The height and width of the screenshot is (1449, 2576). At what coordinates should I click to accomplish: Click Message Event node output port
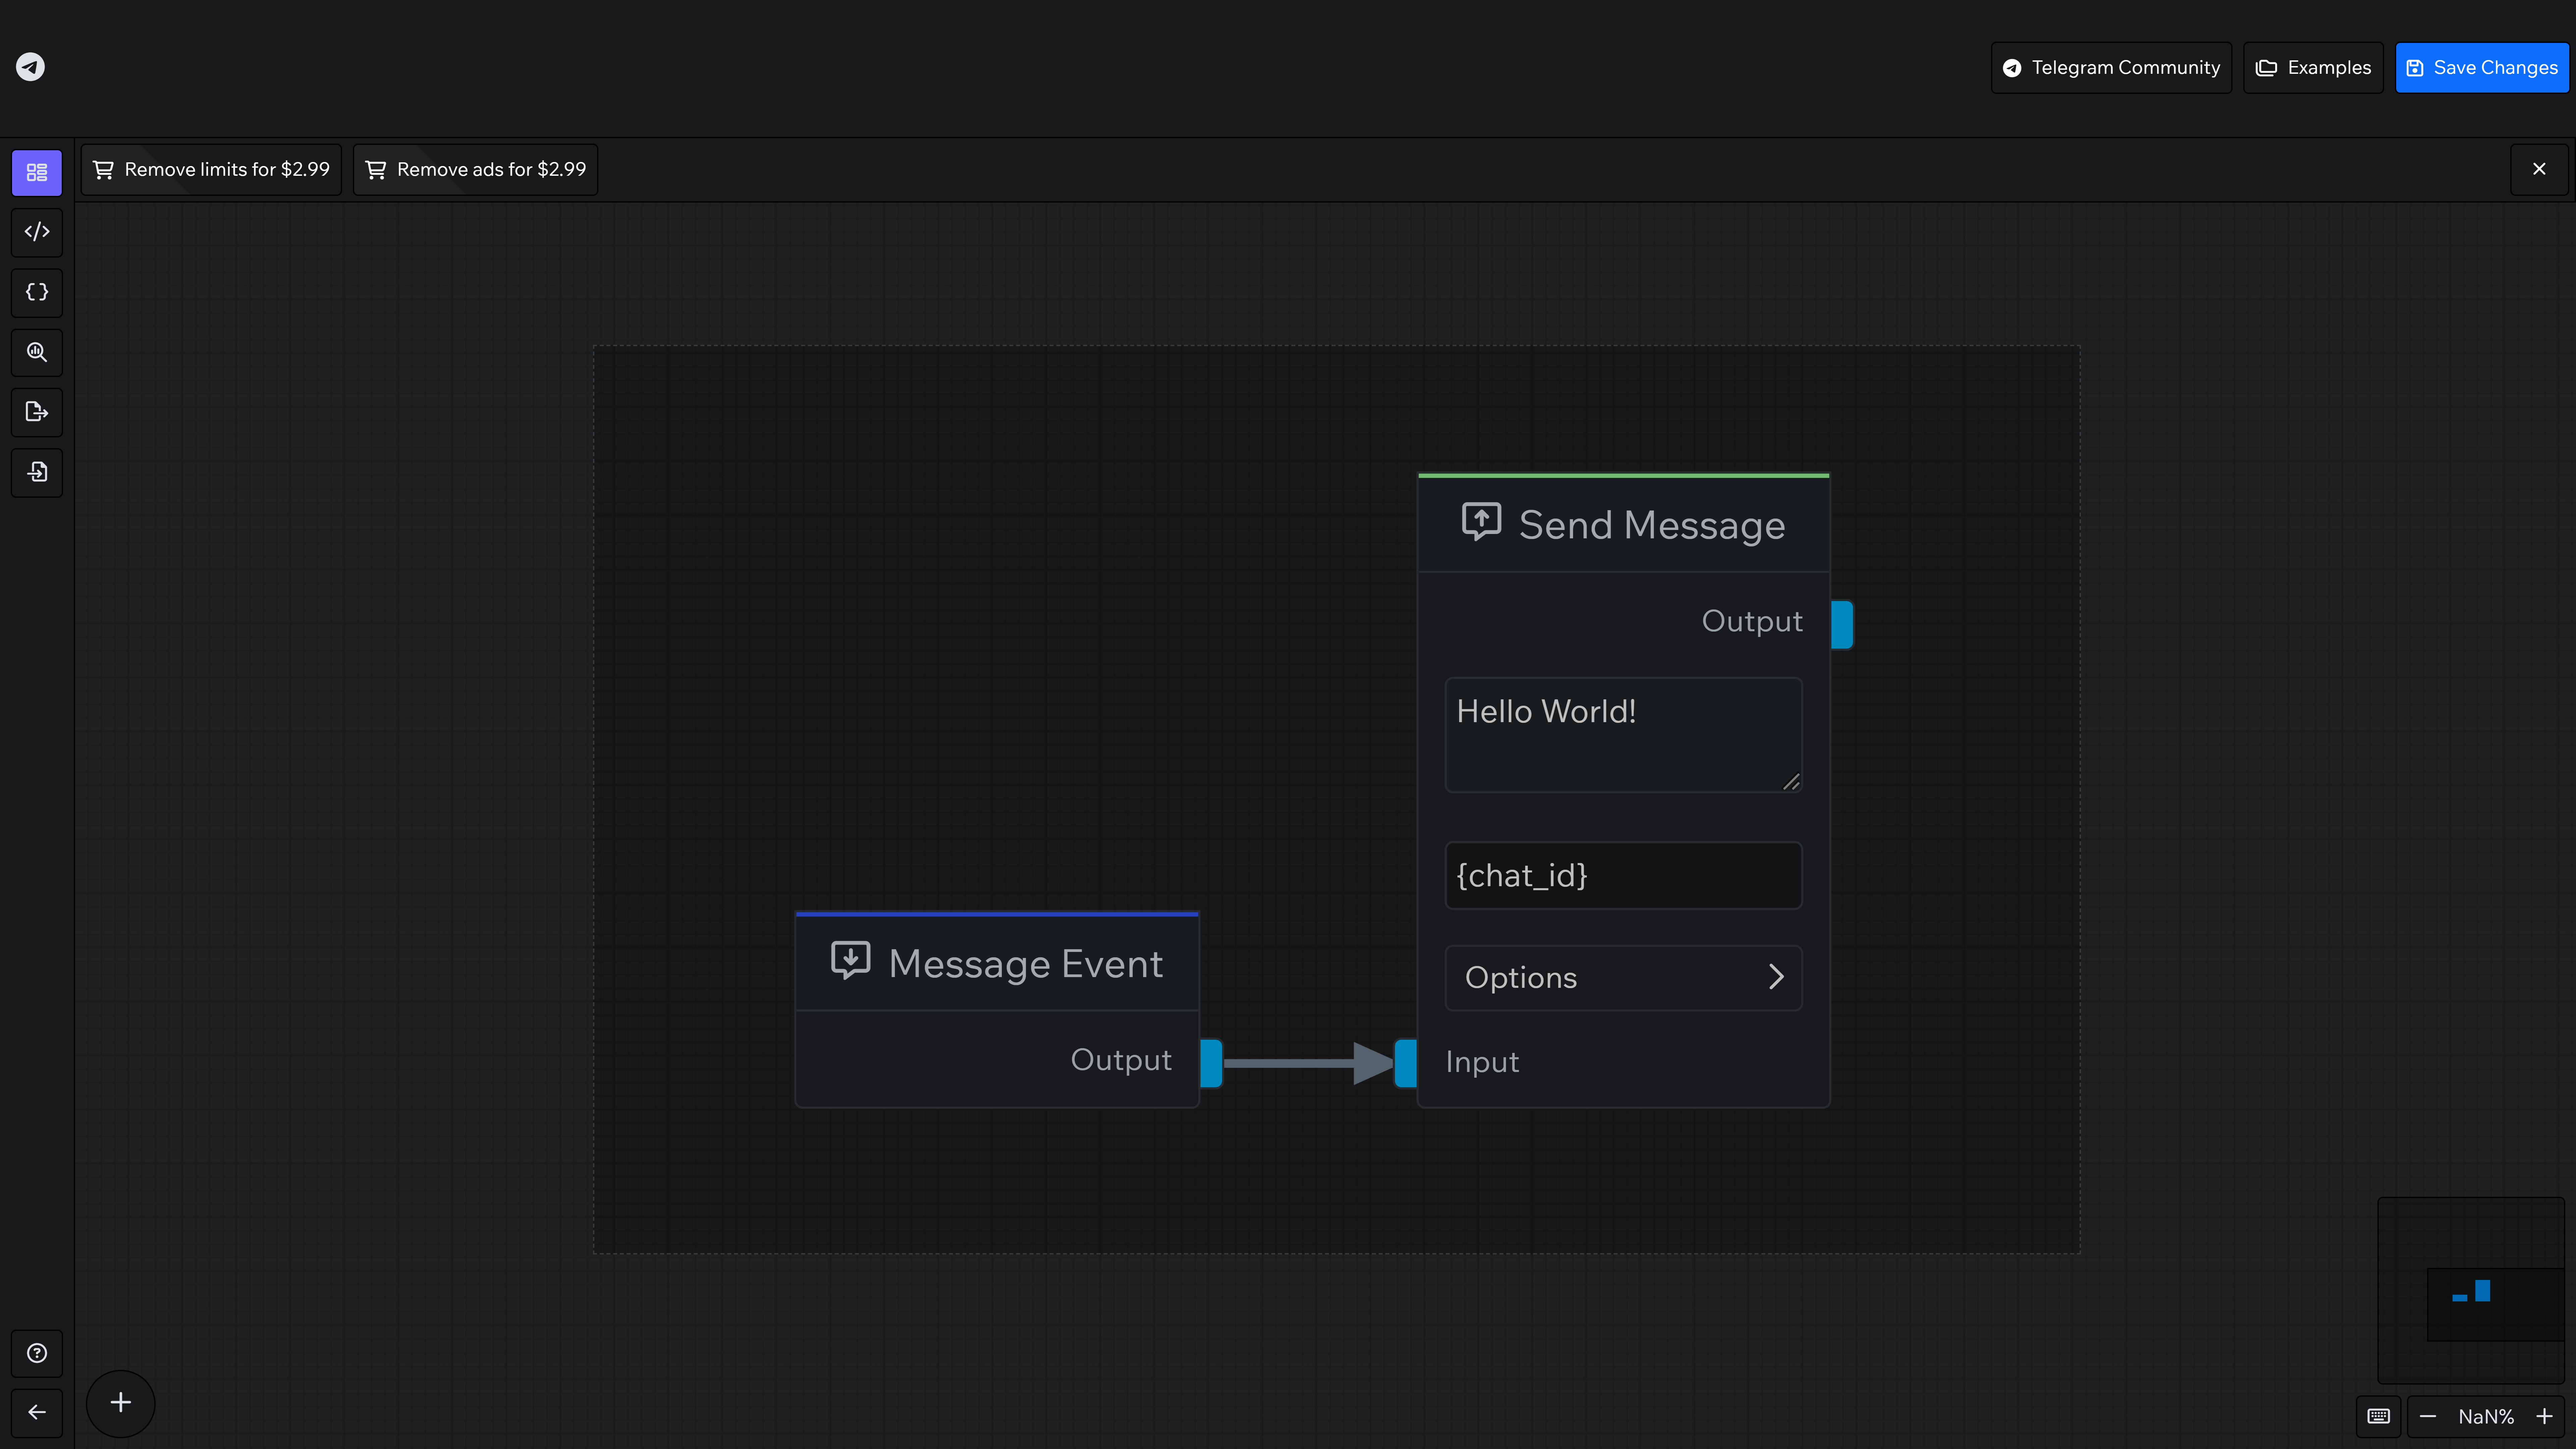(1211, 1063)
